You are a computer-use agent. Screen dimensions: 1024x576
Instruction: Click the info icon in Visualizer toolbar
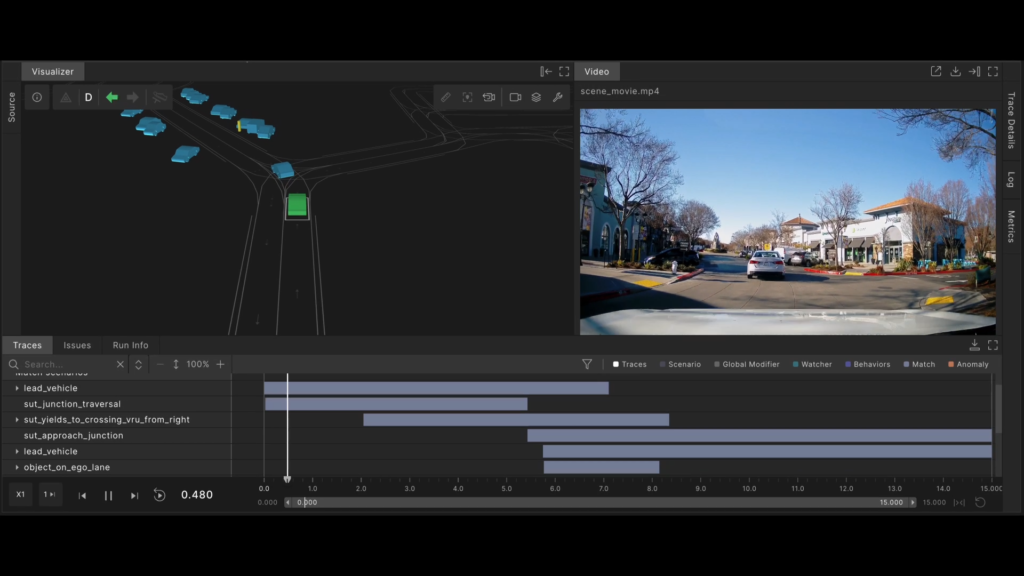[x=37, y=97]
